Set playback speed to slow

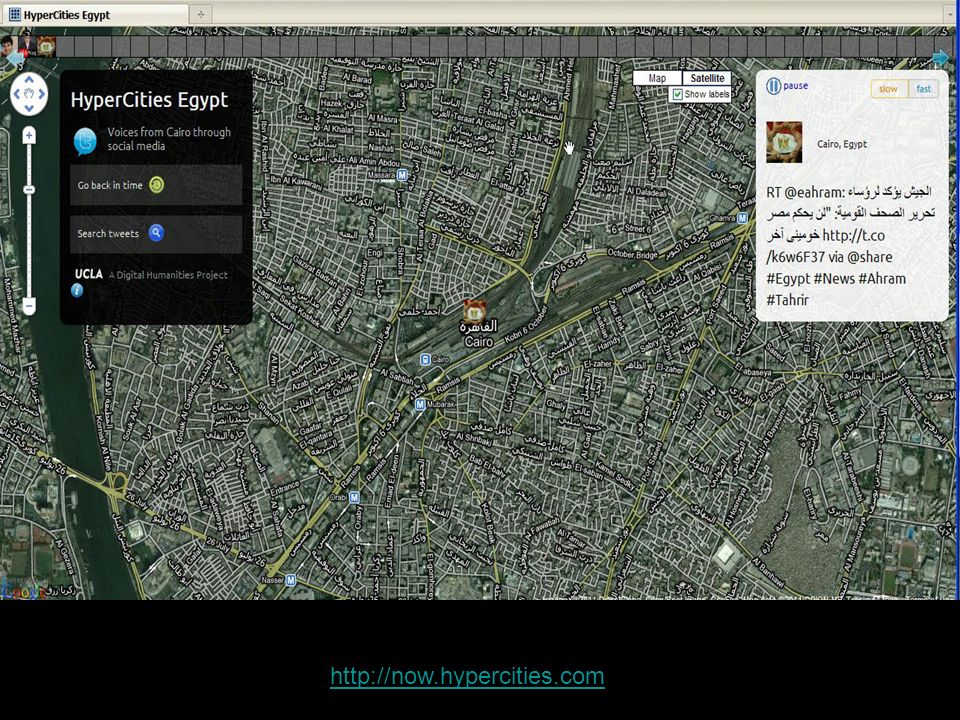coord(888,89)
